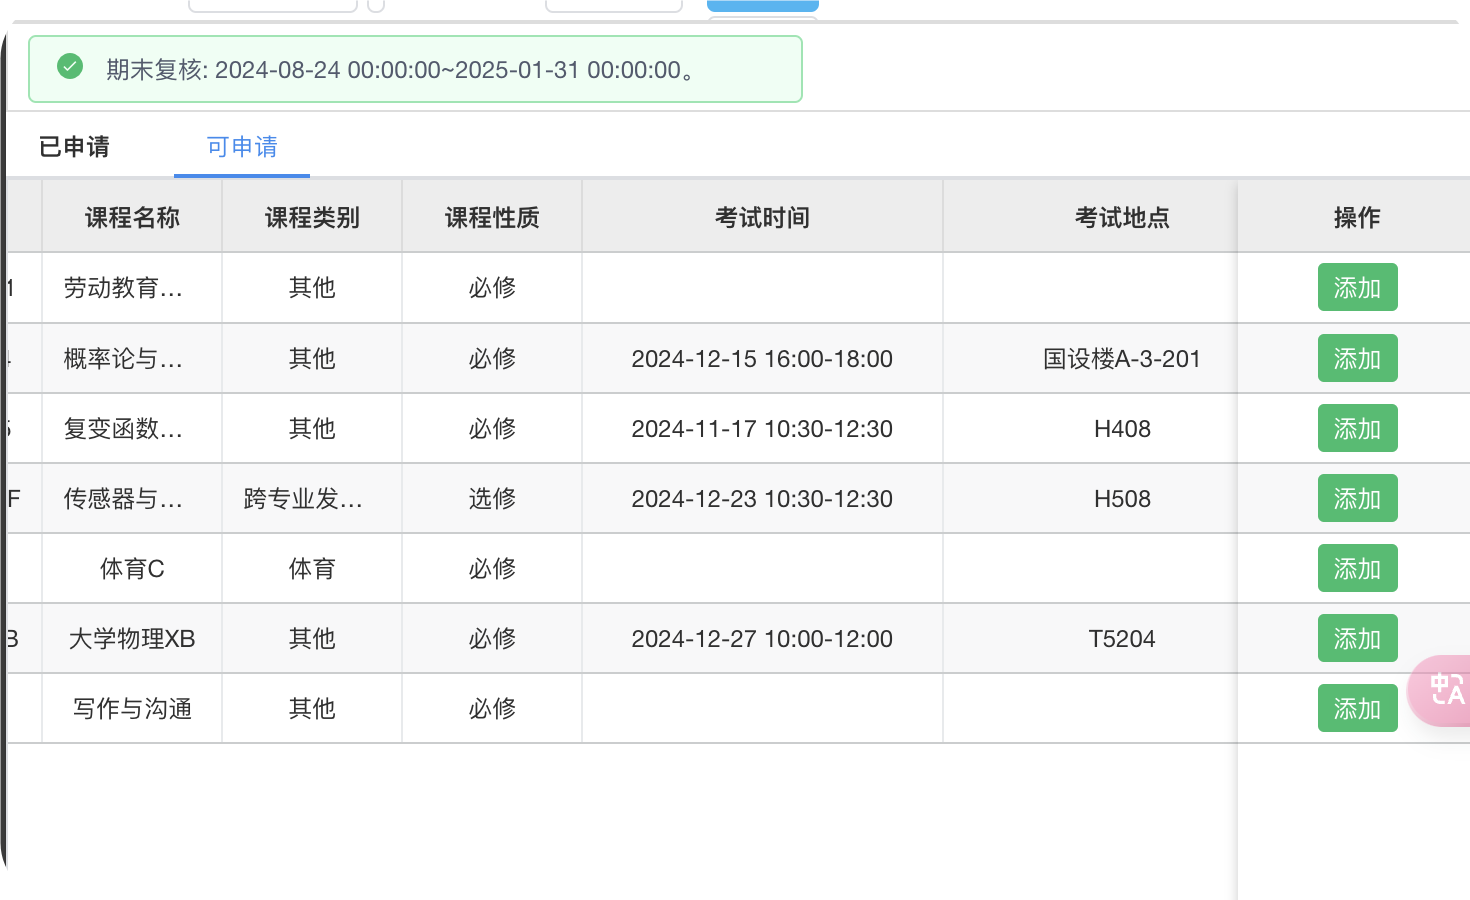Click 添加 for 写作与沟通
1470x900 pixels.
click(x=1357, y=709)
